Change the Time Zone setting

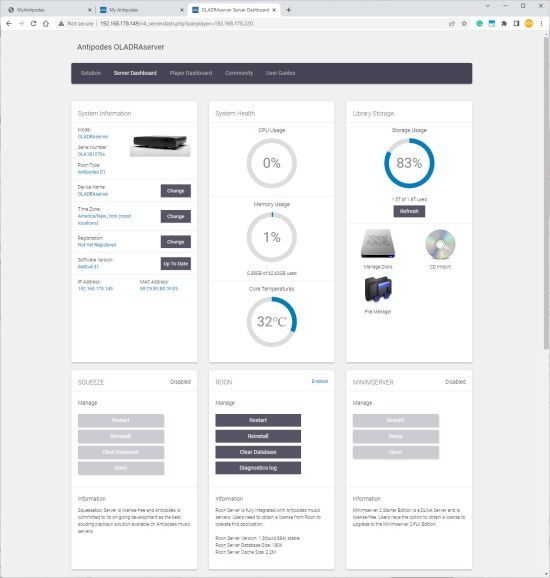pyautogui.click(x=175, y=216)
